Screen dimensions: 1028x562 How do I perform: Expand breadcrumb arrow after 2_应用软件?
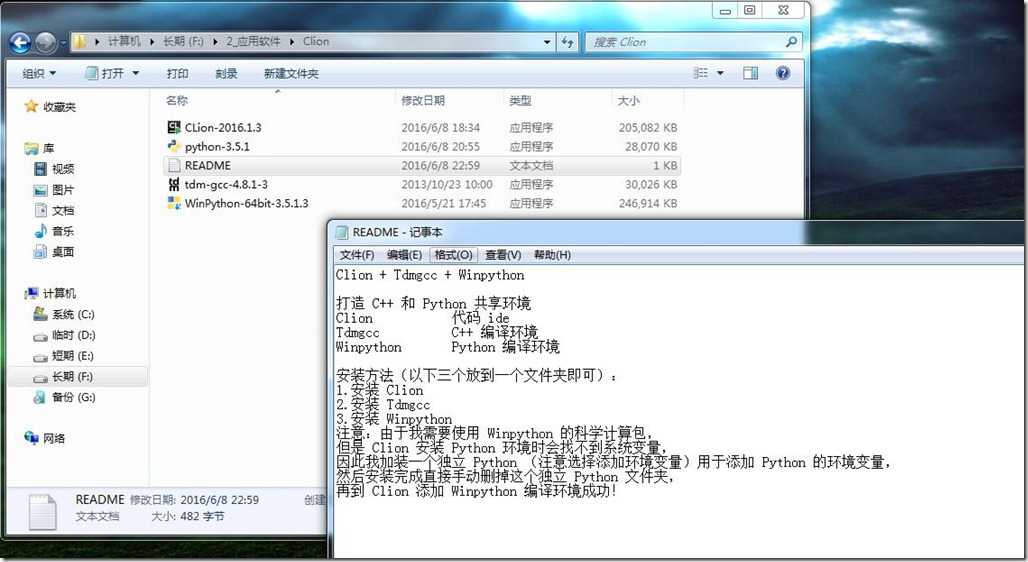tap(292, 42)
